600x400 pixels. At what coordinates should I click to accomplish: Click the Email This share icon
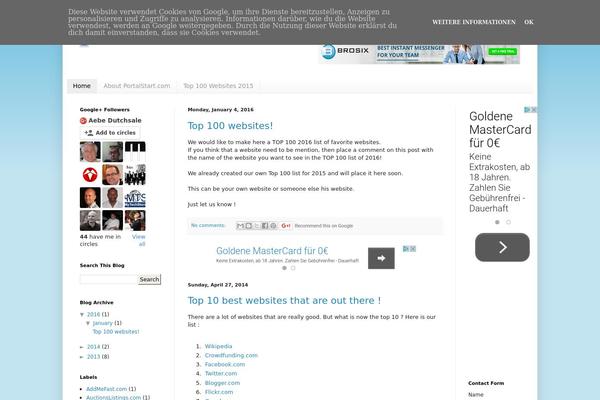coord(240,226)
